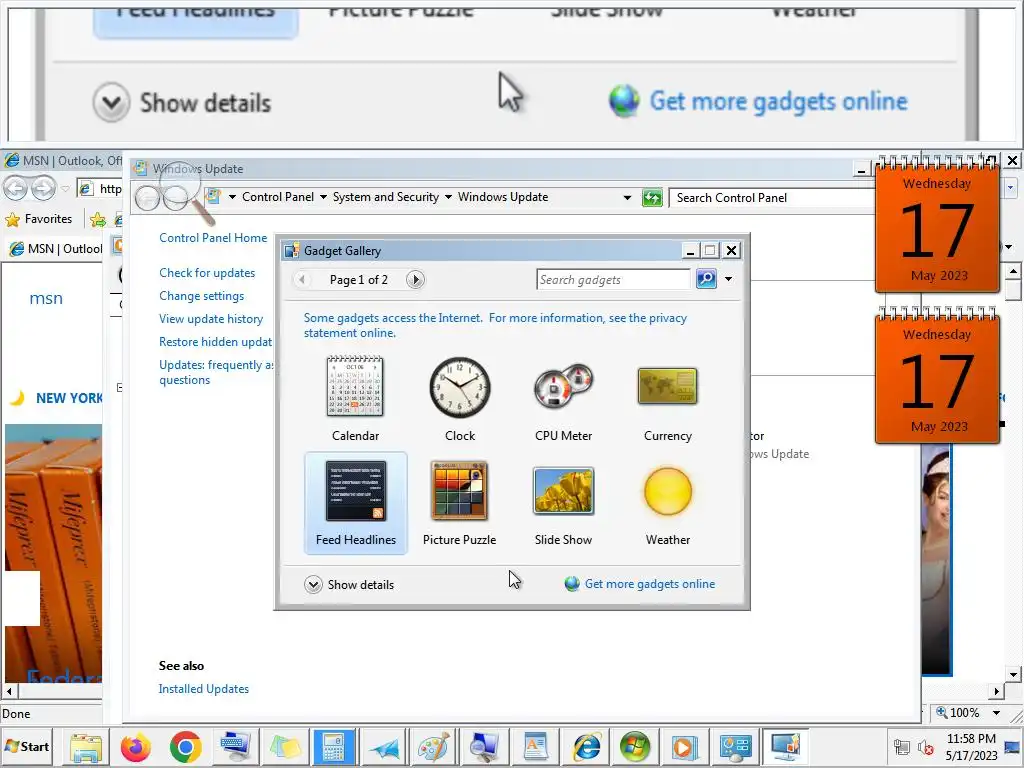The image size is (1024, 768).
Task: Click the network tray icon
Action: click(x=902, y=747)
